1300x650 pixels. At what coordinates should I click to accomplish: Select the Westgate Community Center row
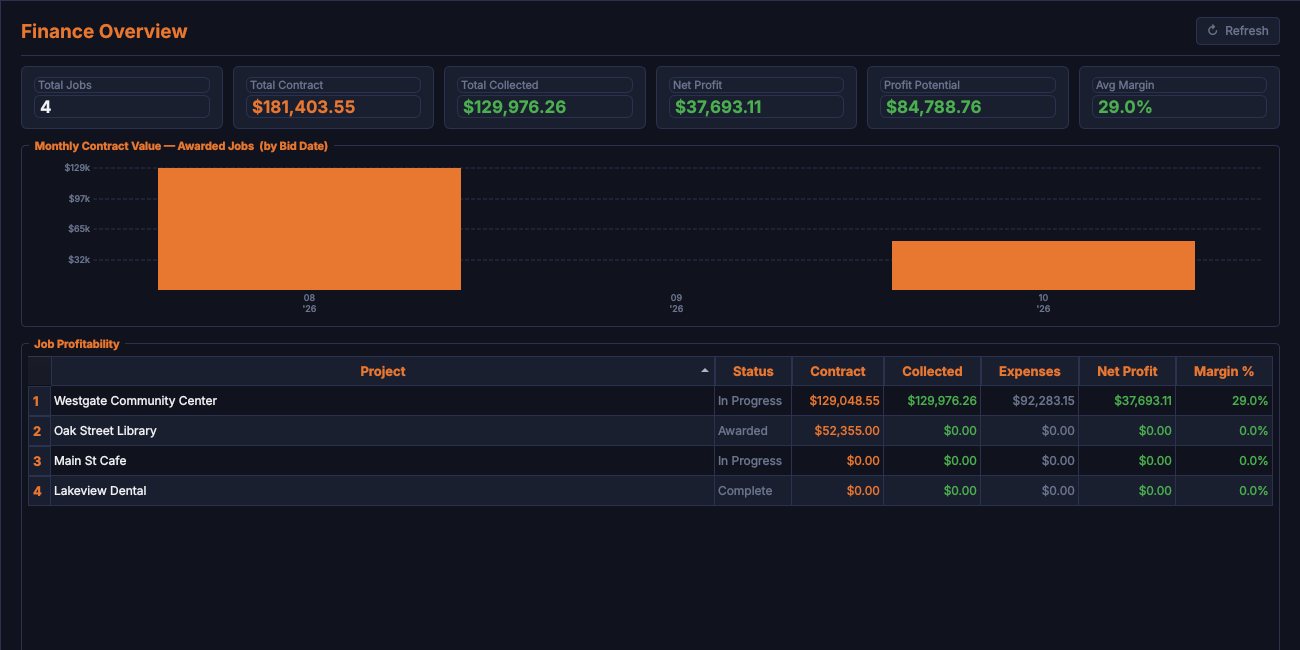click(x=650, y=401)
